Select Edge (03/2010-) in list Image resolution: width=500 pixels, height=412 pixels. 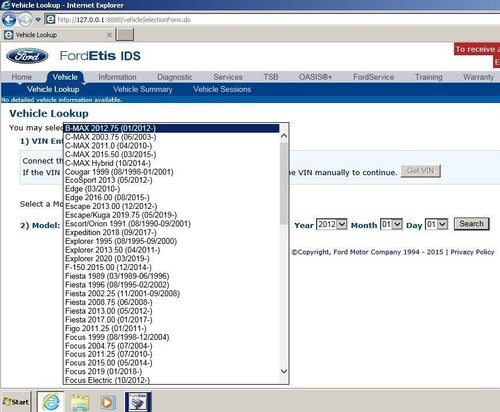172,189
